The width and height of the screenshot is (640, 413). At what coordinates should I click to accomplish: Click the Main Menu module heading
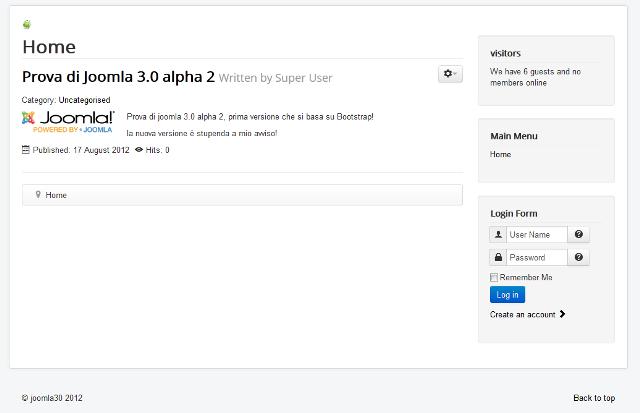pos(514,136)
